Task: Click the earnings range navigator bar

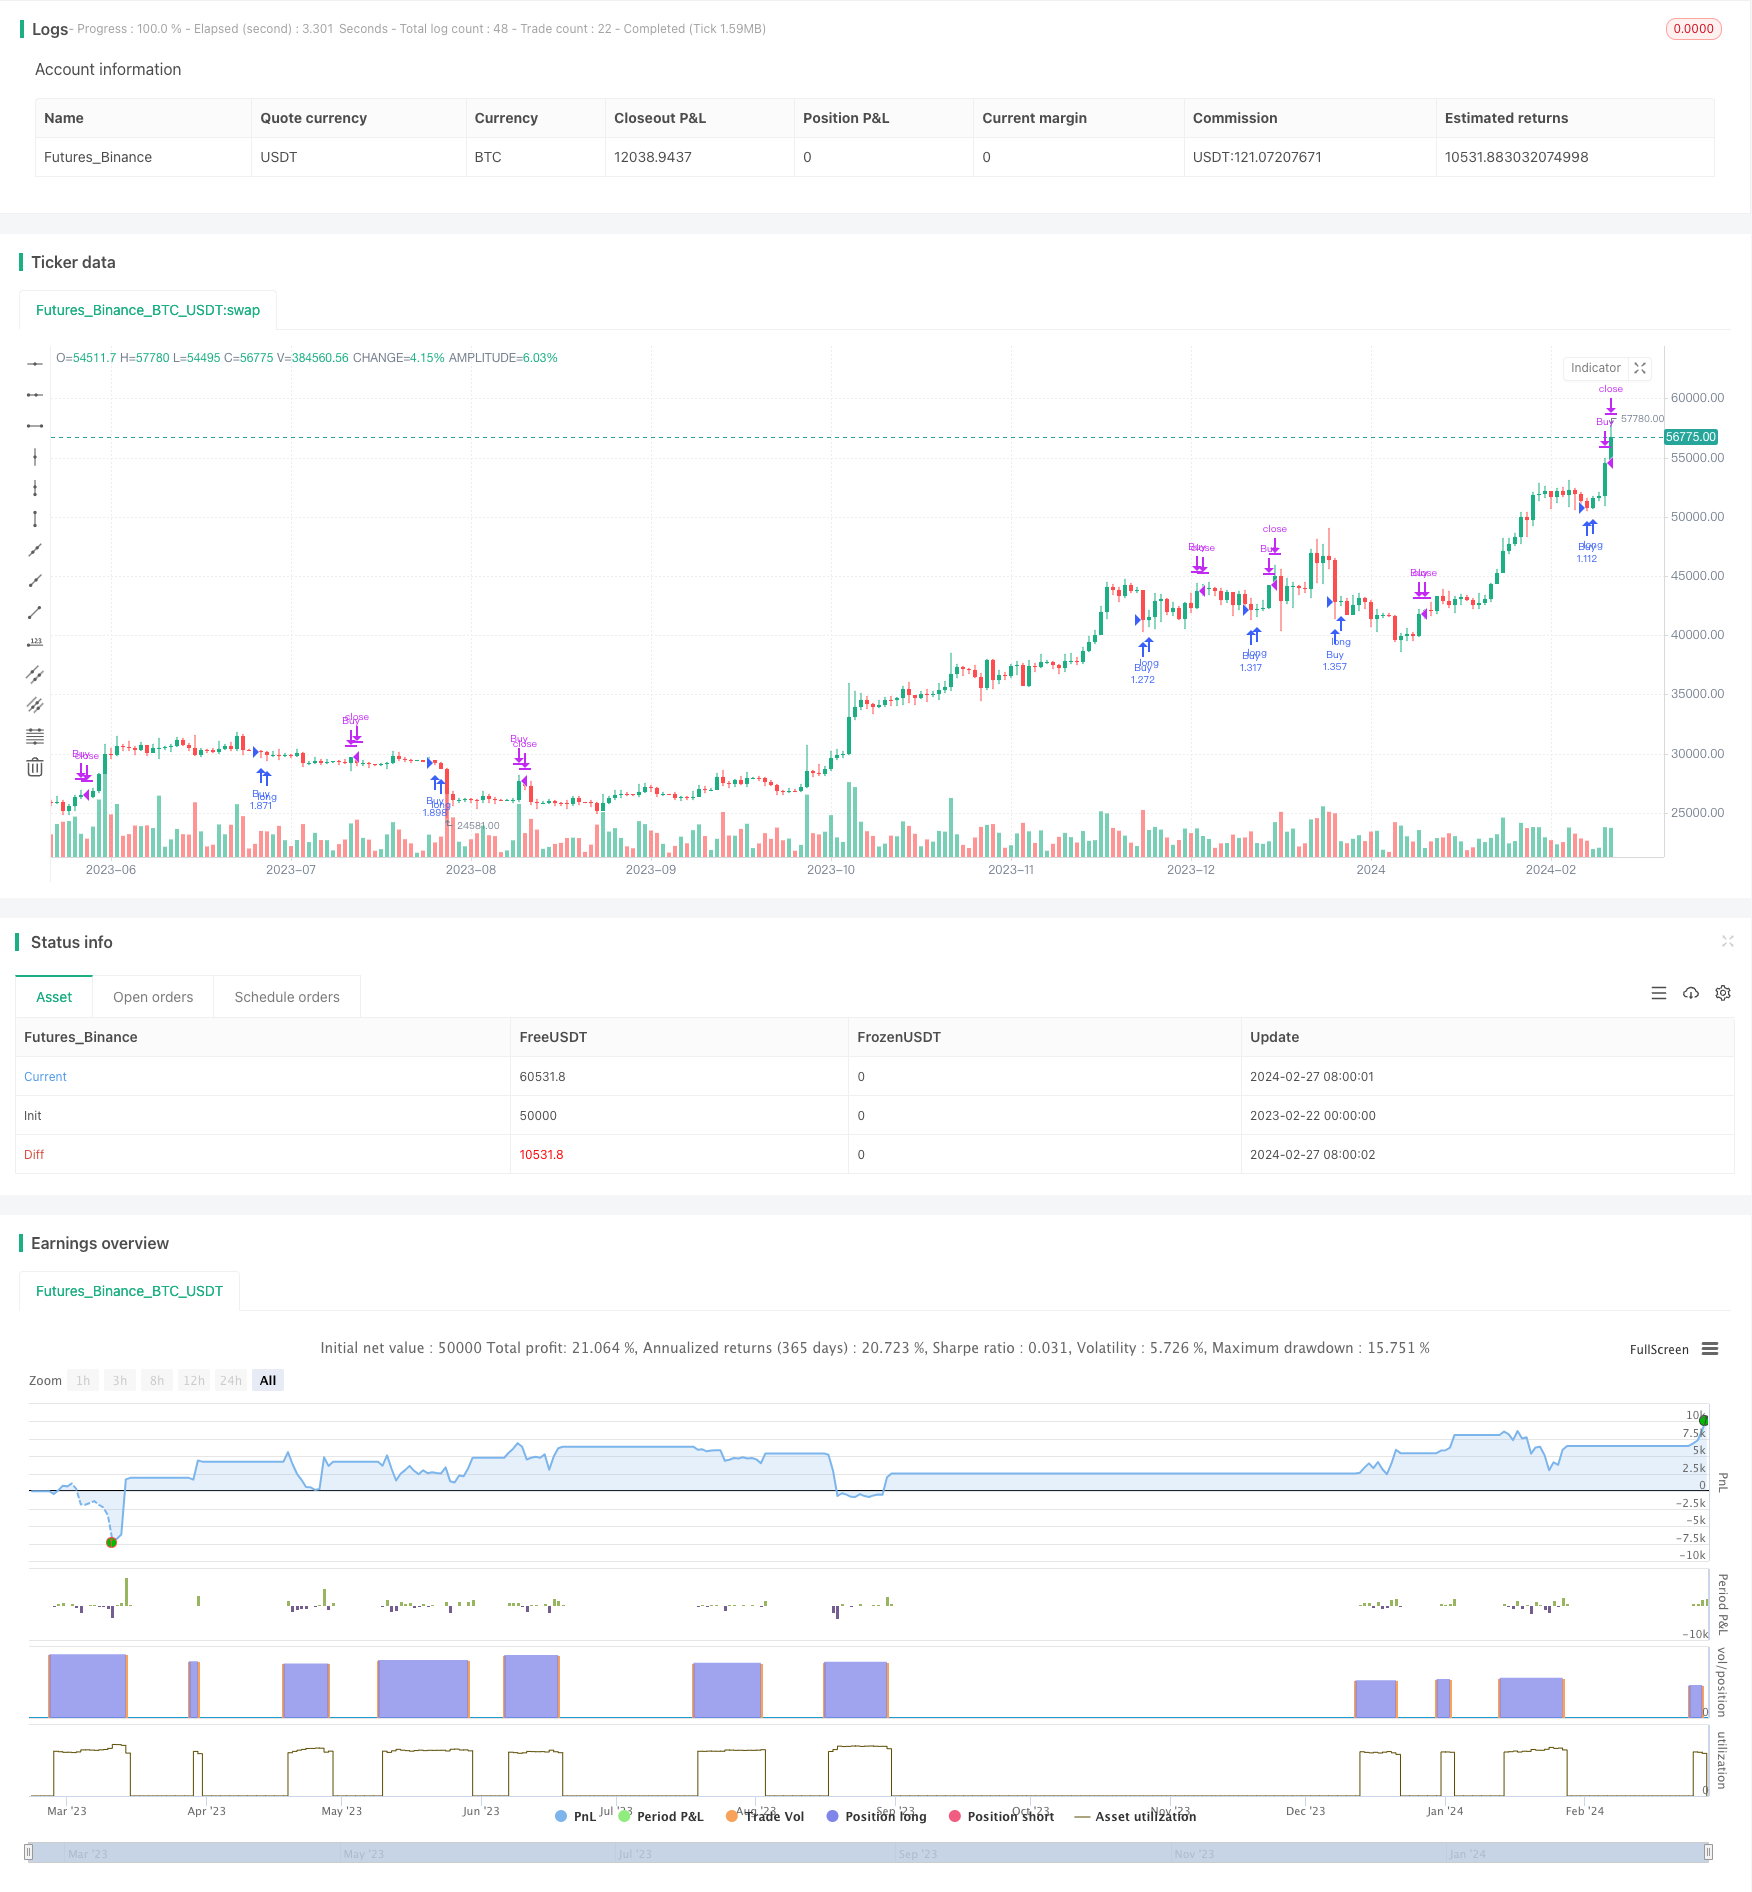Action: 869,1853
